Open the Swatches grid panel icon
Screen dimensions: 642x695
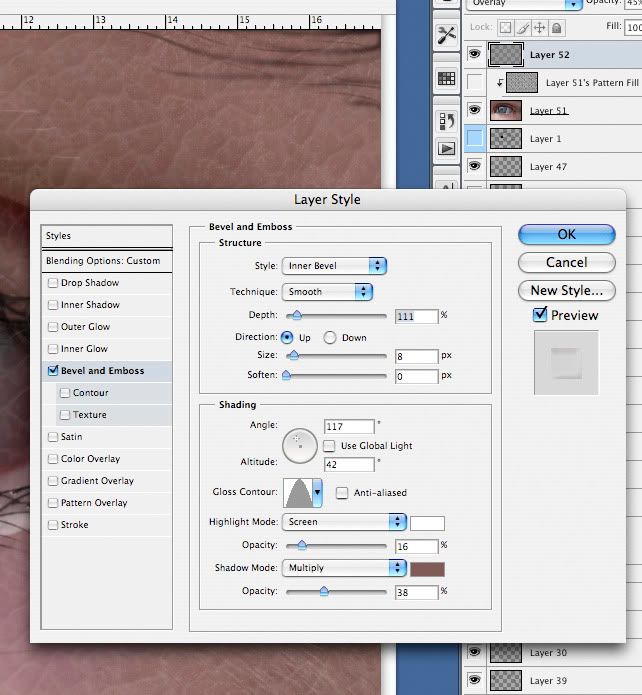click(446, 78)
